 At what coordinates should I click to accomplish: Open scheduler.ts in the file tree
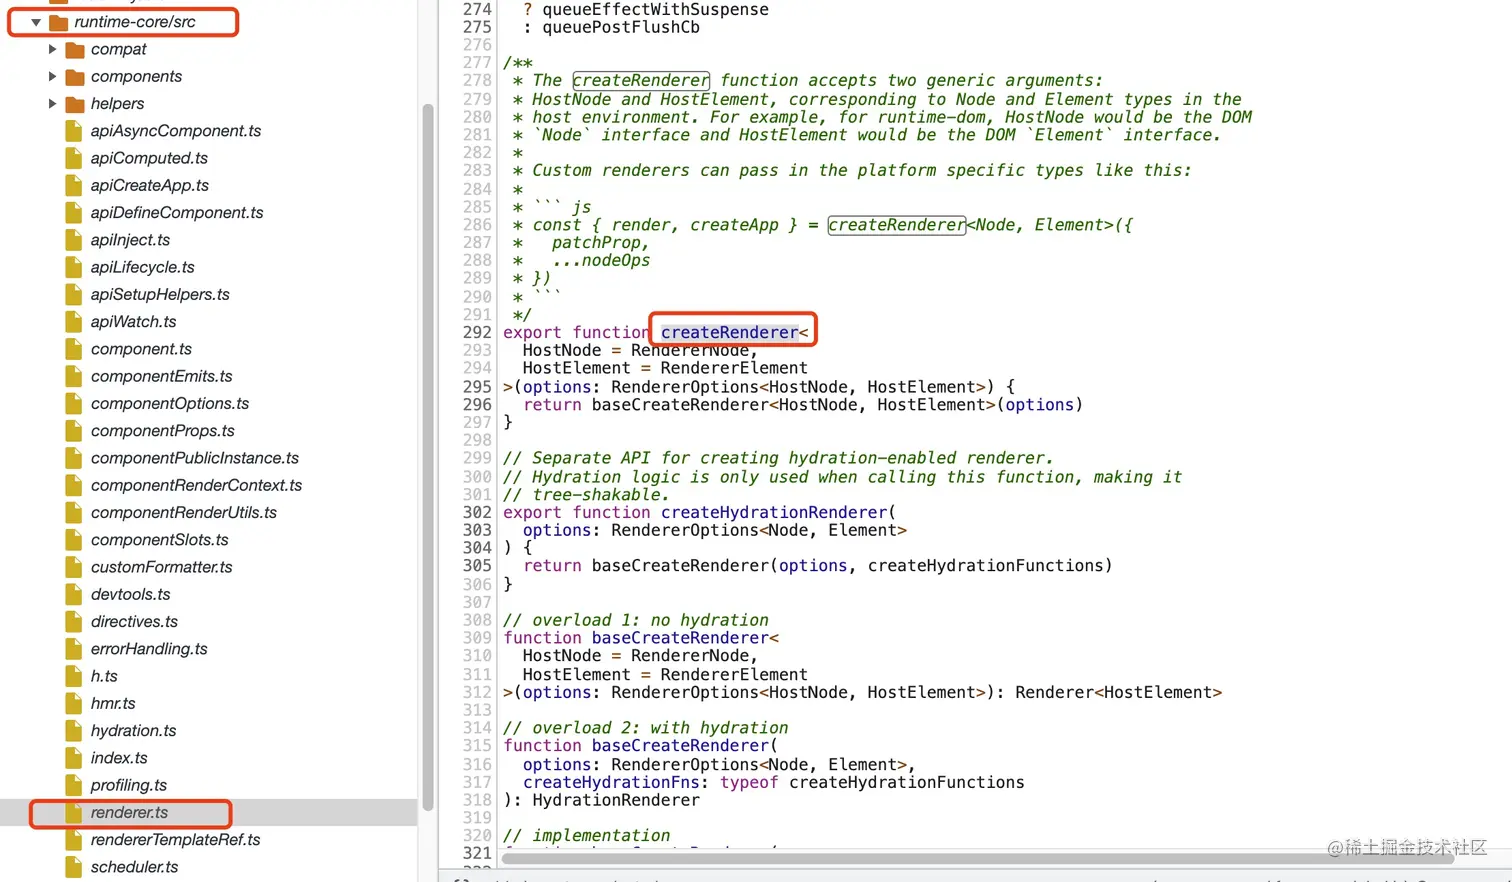point(134,867)
